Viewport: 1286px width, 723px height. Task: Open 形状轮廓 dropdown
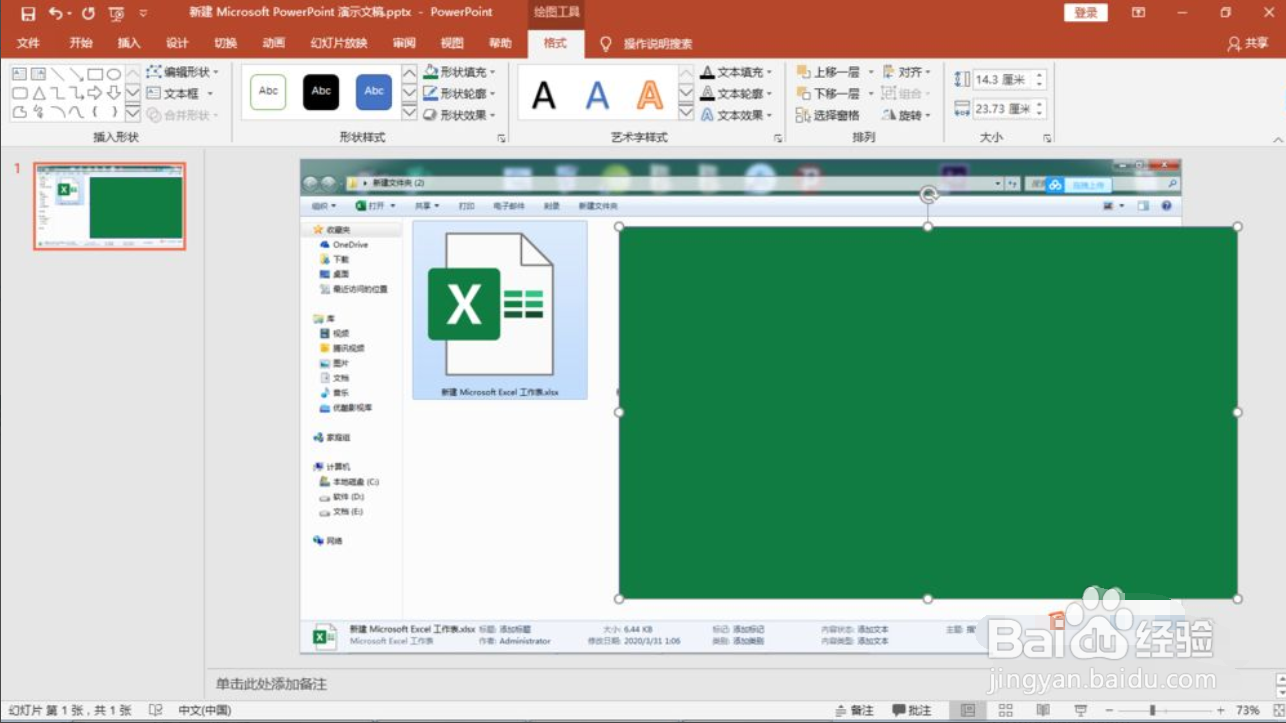pyautogui.click(x=460, y=93)
